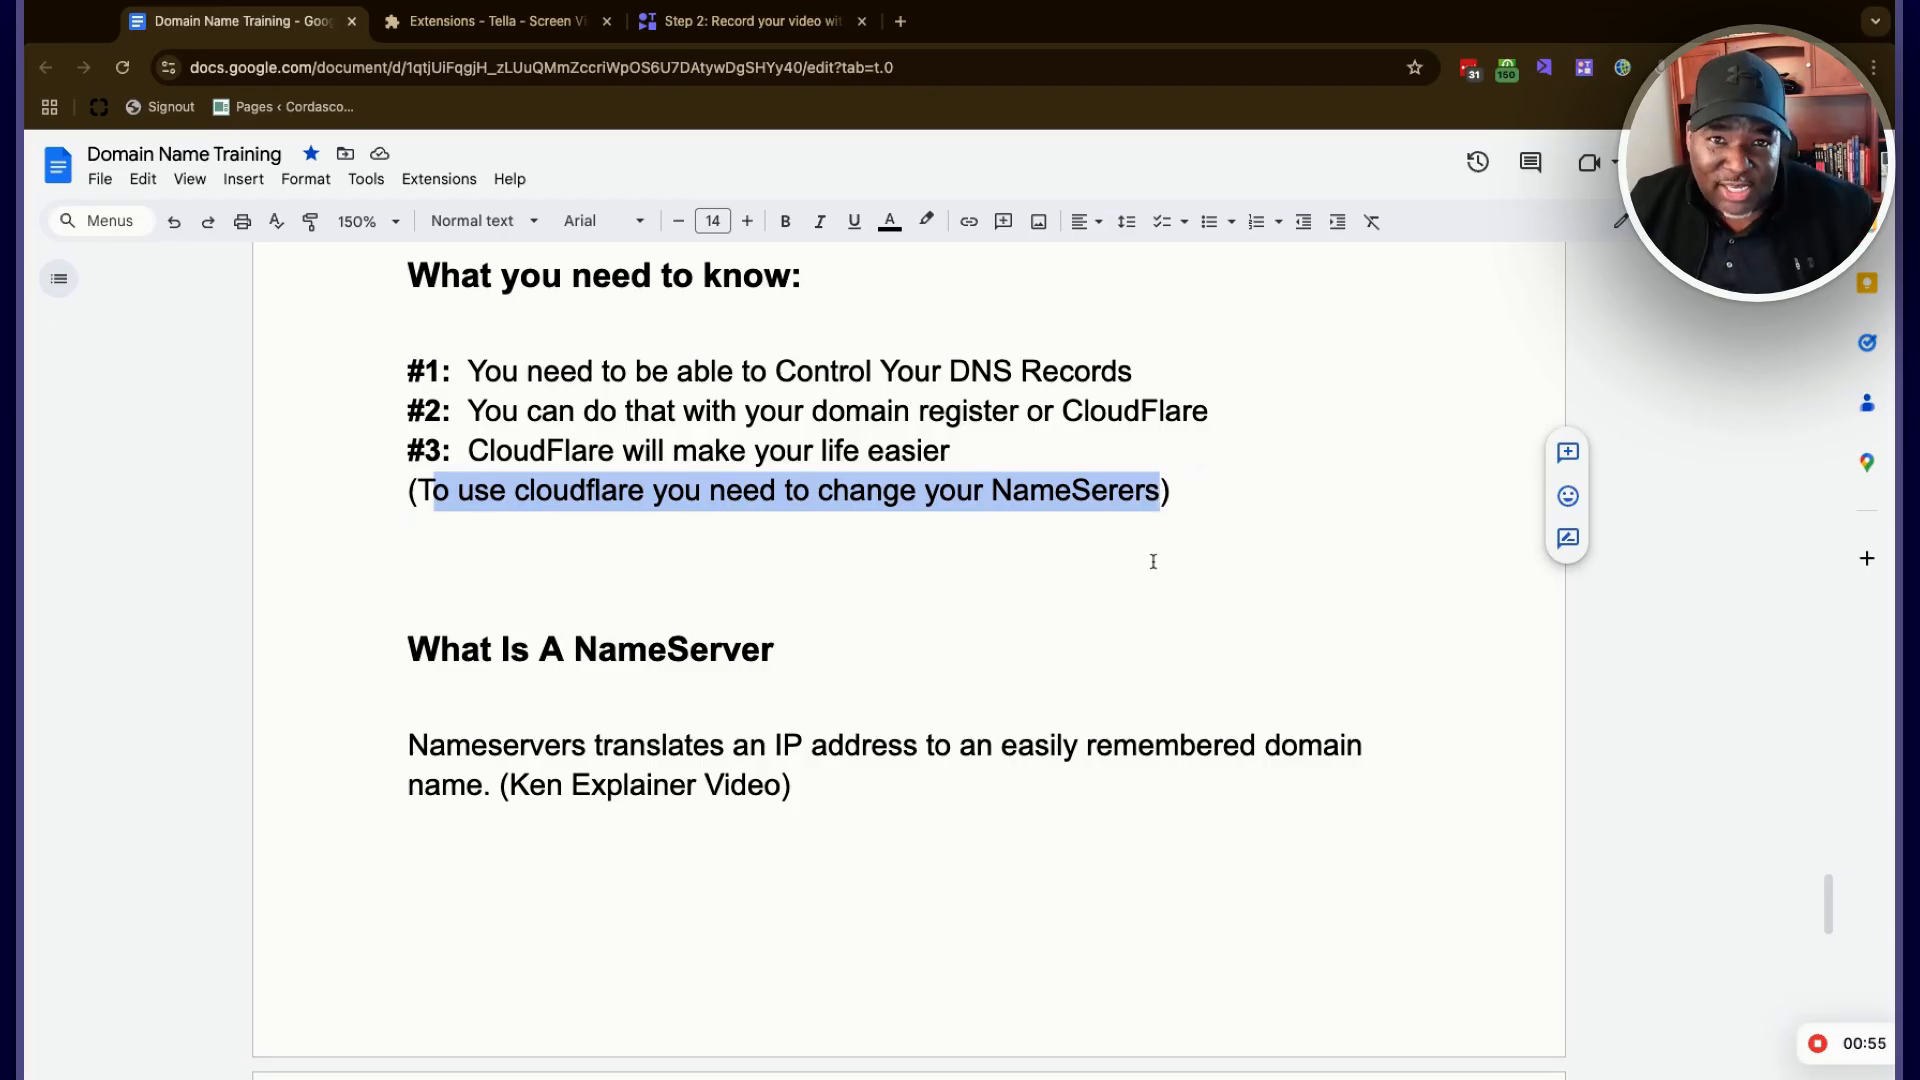Viewport: 1920px width, 1080px height.
Task: Print the document using printer icon
Action: 242,222
